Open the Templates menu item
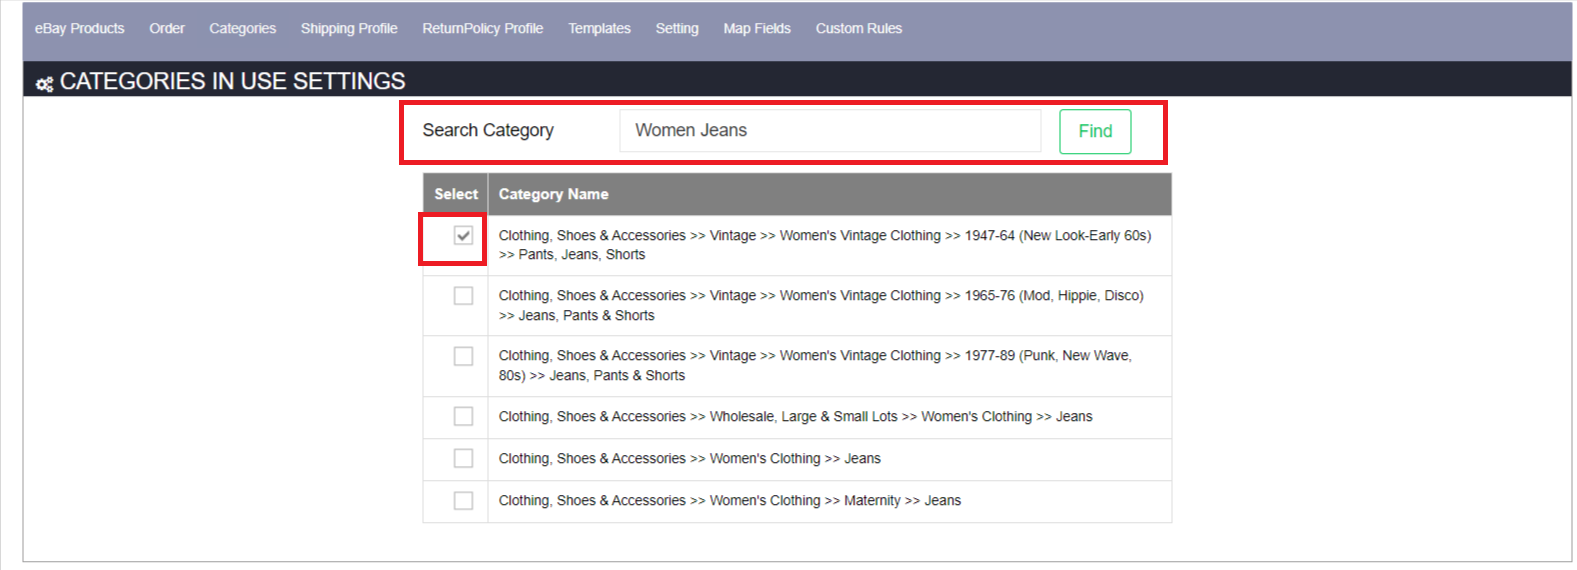Screen dimensions: 1577x570 600,28
